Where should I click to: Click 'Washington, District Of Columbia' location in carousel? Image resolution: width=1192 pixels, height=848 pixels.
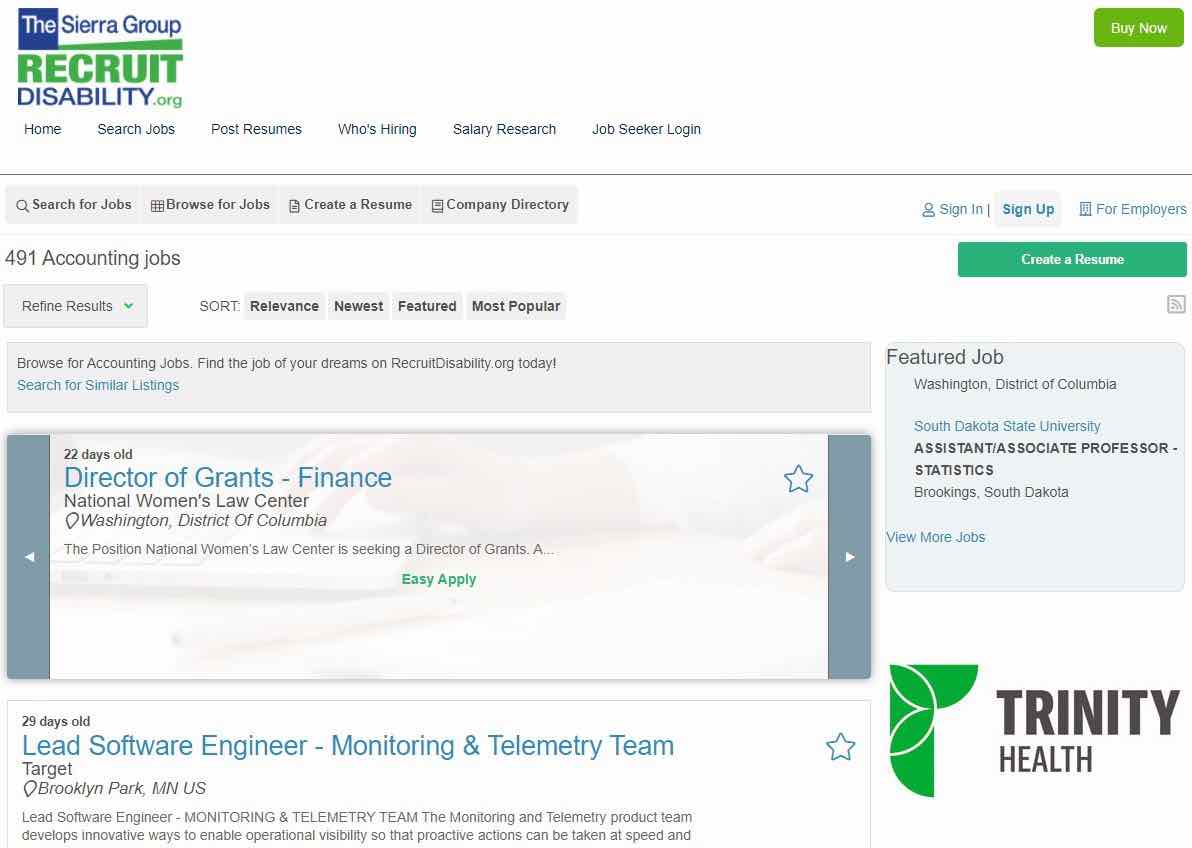(x=203, y=521)
